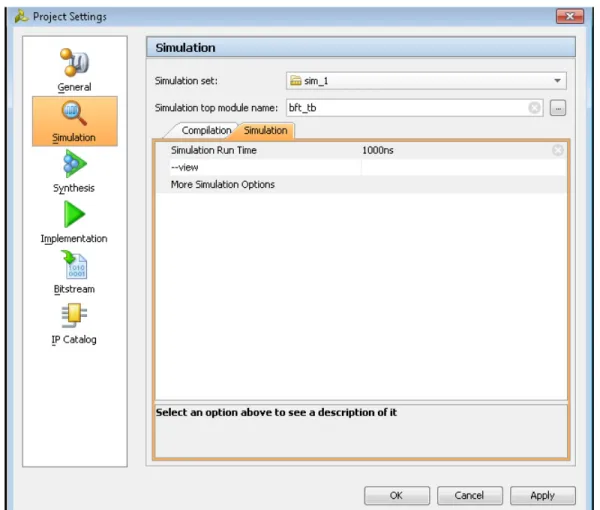Confirm settings with the OK button
Image resolution: width=600 pixels, height=510 pixels.
397,495
